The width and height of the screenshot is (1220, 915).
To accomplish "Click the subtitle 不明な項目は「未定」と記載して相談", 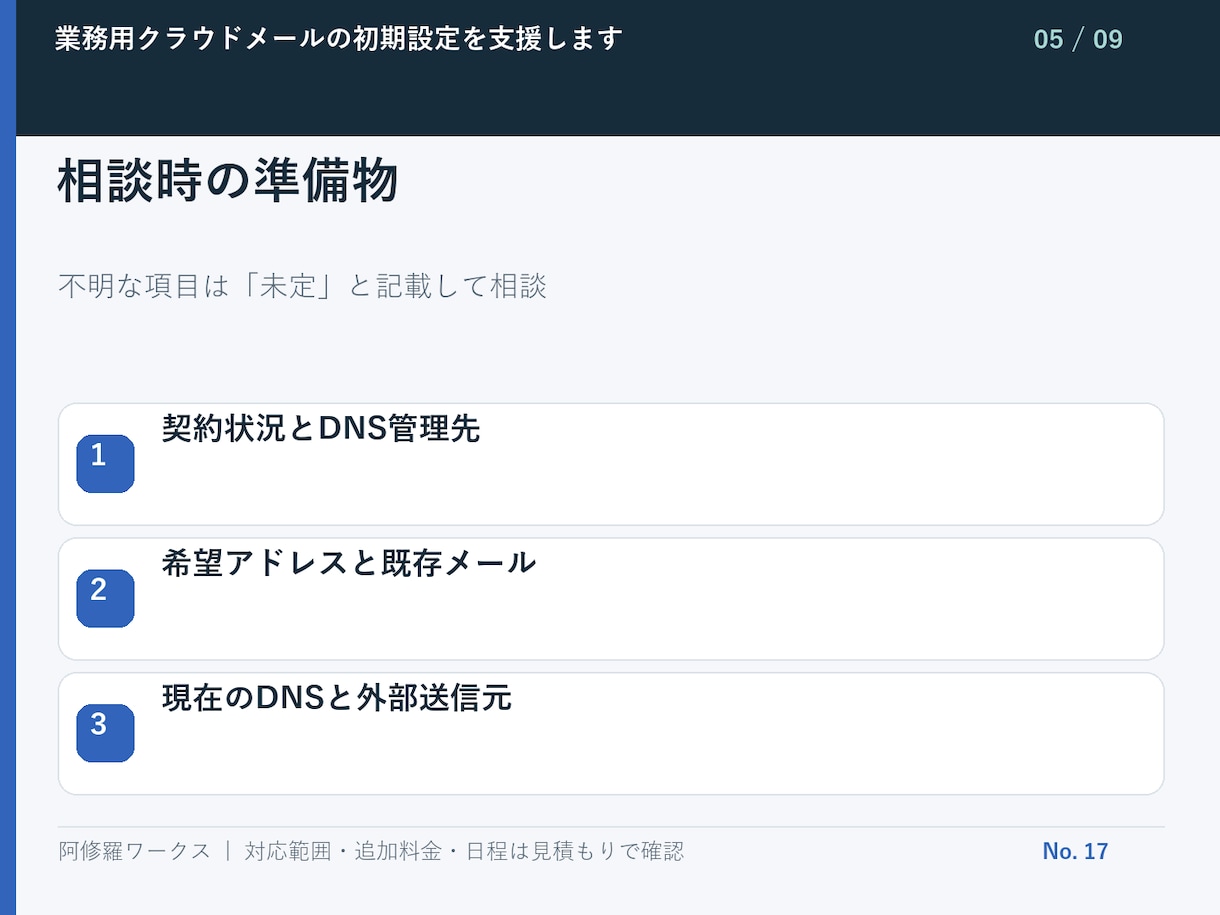I will 302,287.
